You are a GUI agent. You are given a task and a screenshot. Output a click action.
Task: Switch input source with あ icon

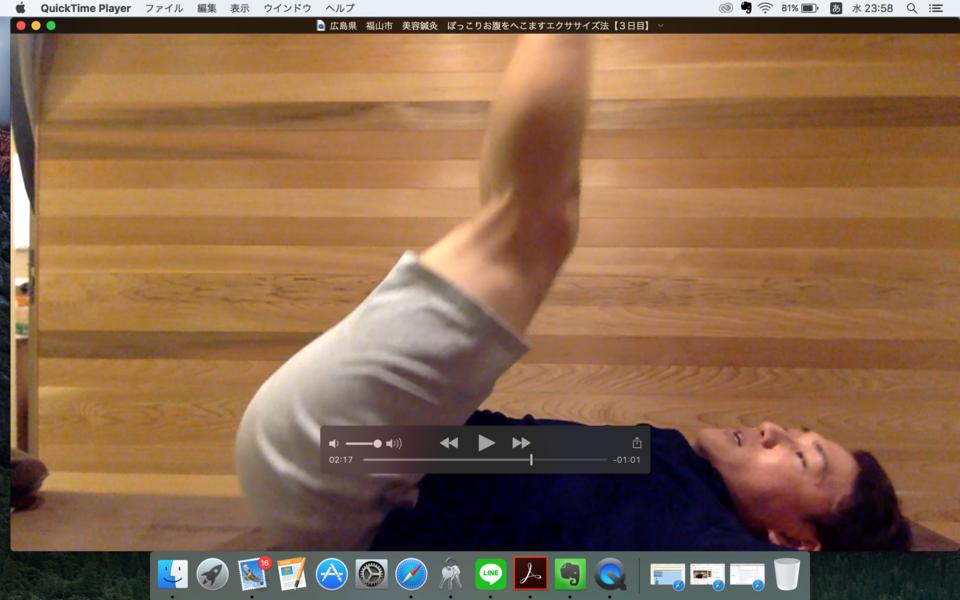(x=836, y=8)
